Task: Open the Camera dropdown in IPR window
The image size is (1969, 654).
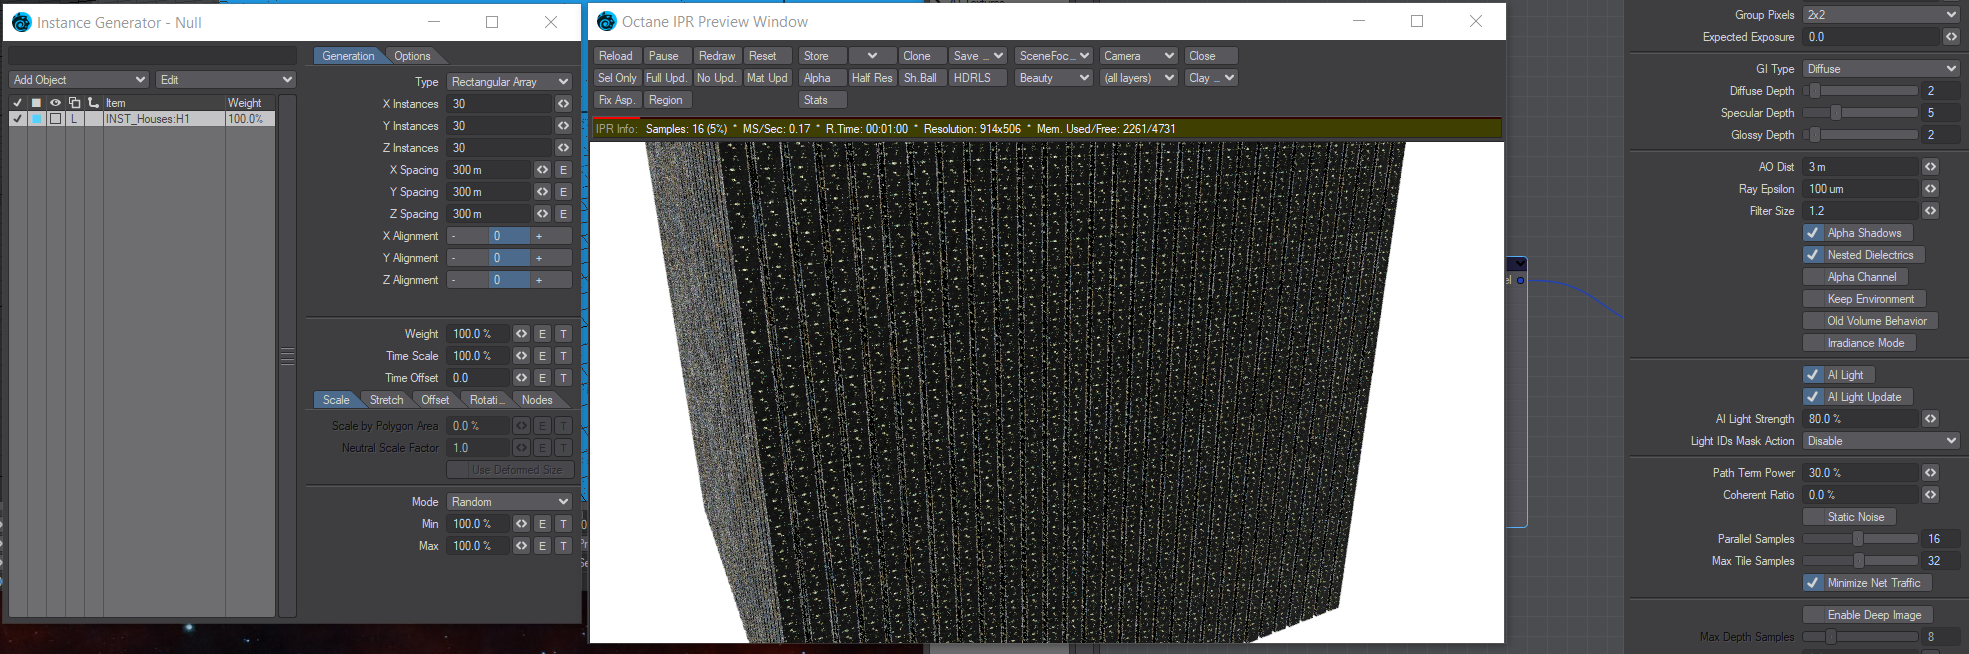Action: click(x=1138, y=56)
